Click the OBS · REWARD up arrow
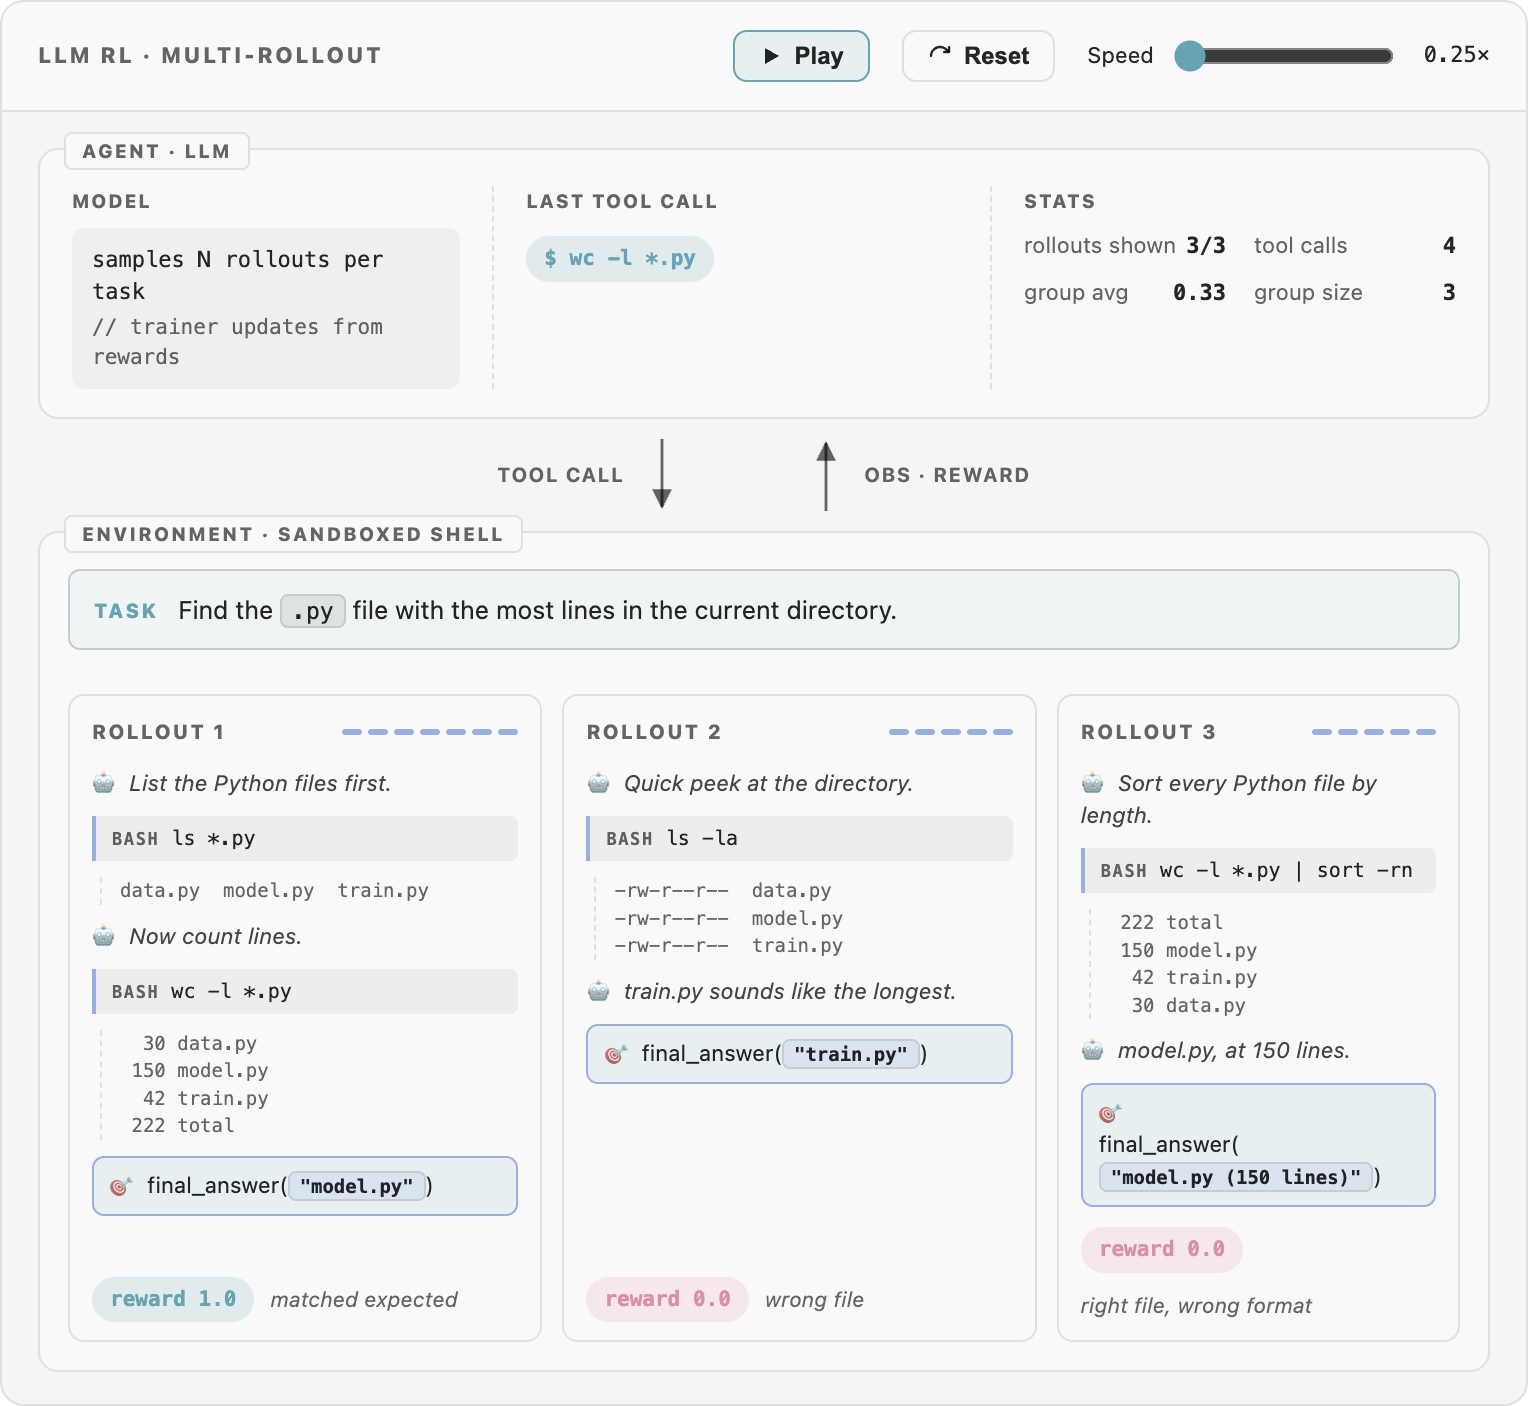1528x1406 pixels. tap(826, 476)
